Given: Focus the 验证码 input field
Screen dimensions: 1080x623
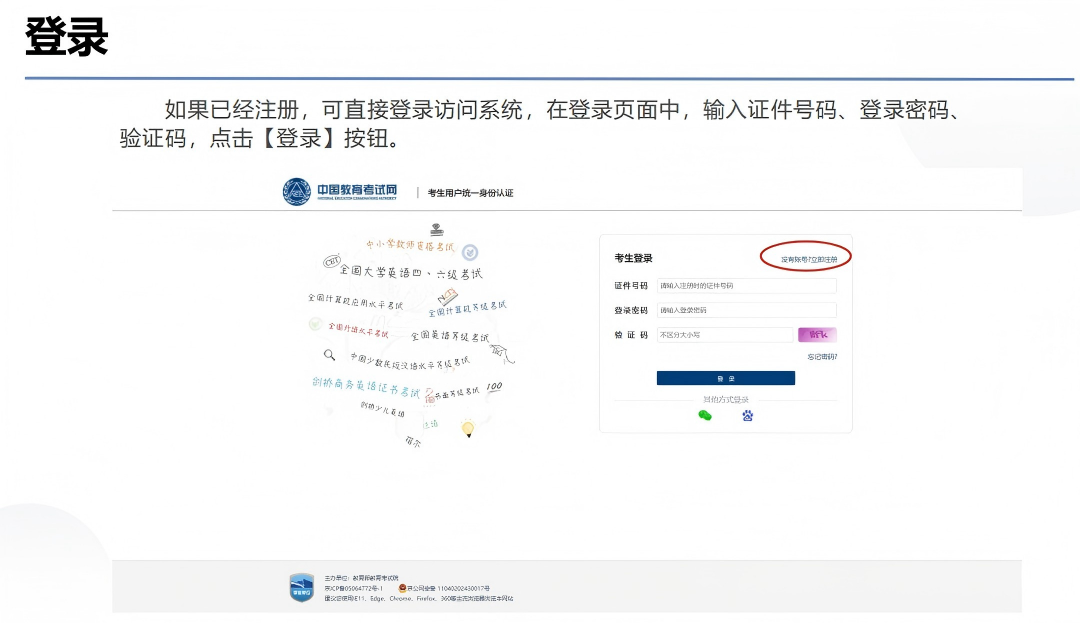Looking at the screenshot, I should (724, 335).
